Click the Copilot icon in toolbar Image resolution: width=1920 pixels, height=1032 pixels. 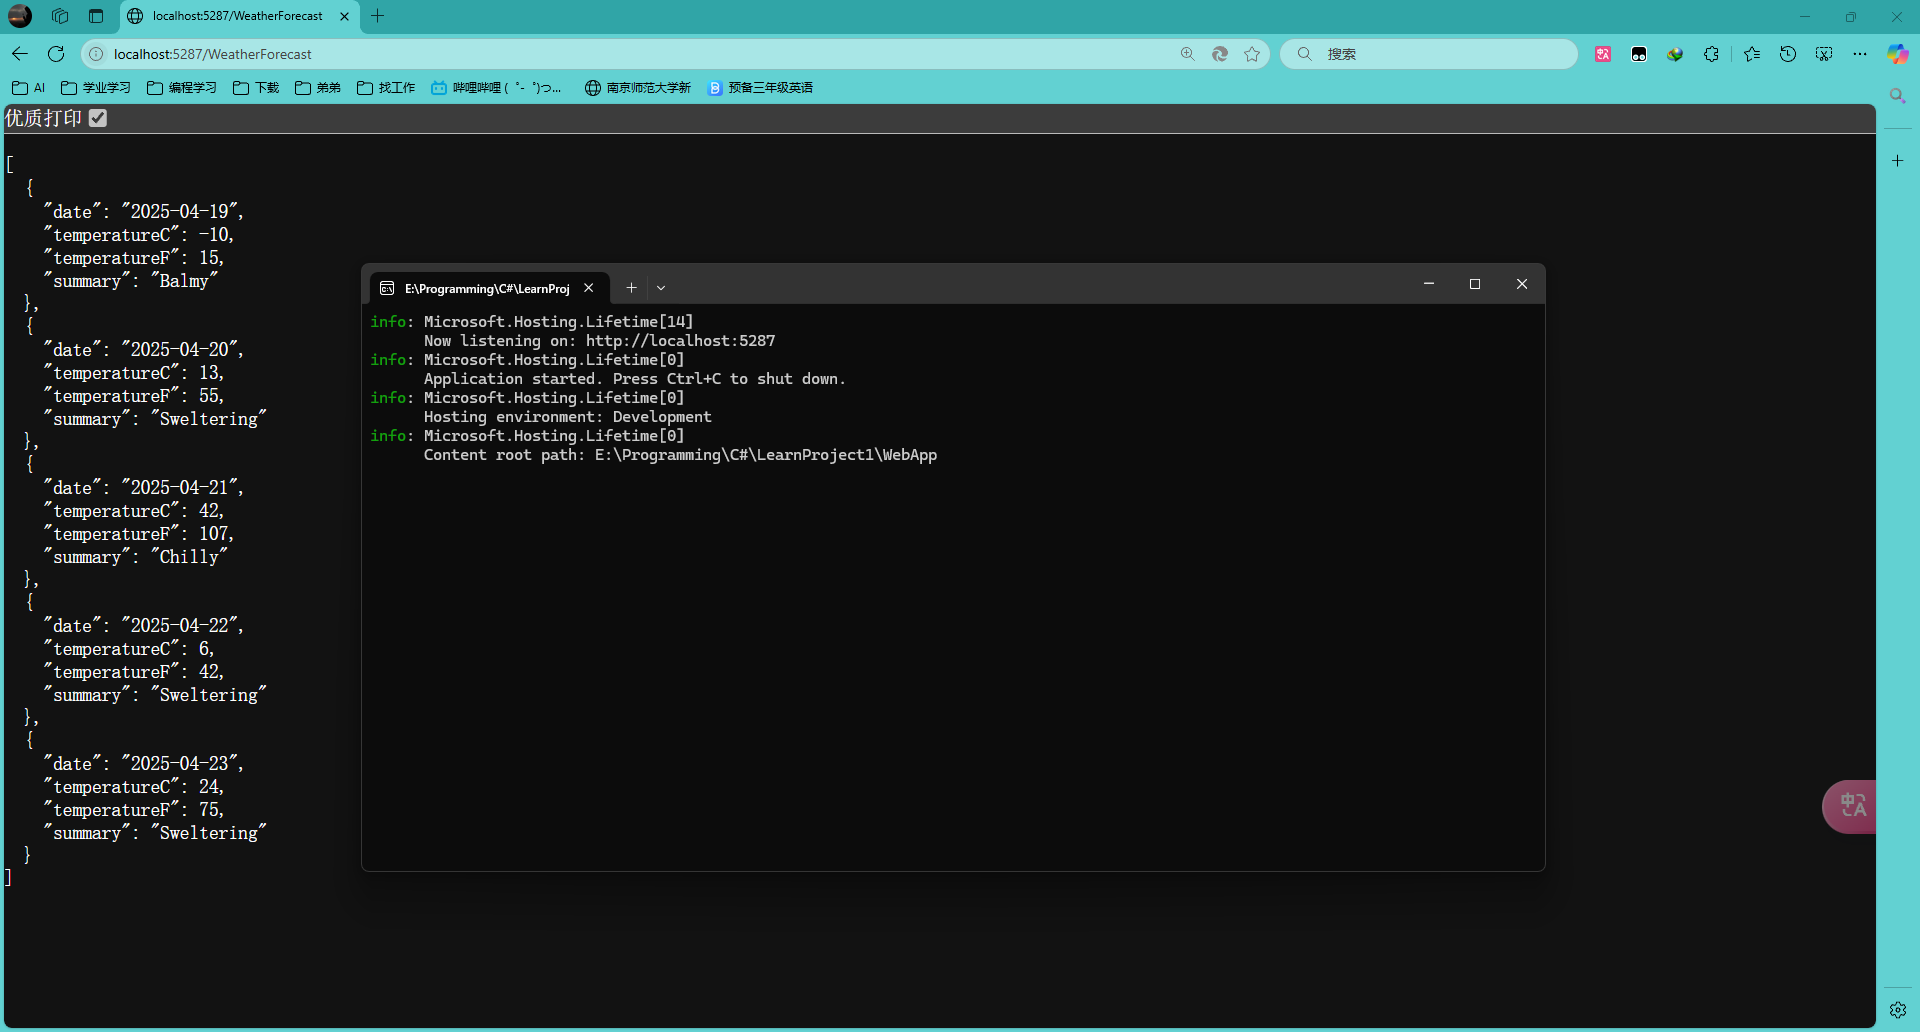[1897, 54]
